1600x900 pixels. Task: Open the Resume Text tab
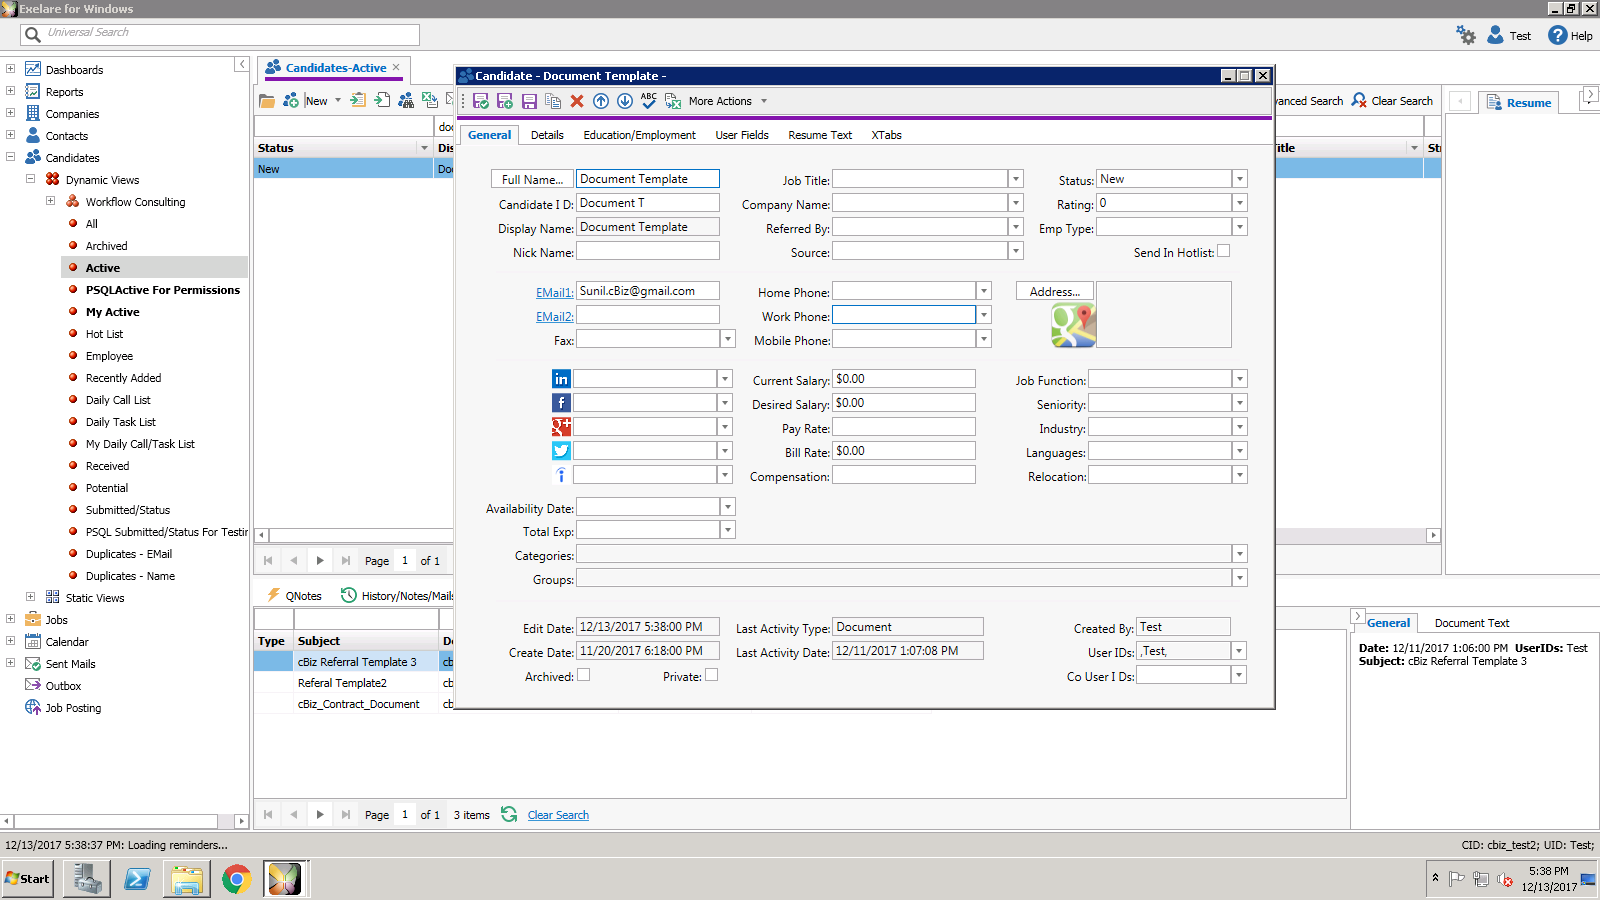click(820, 135)
